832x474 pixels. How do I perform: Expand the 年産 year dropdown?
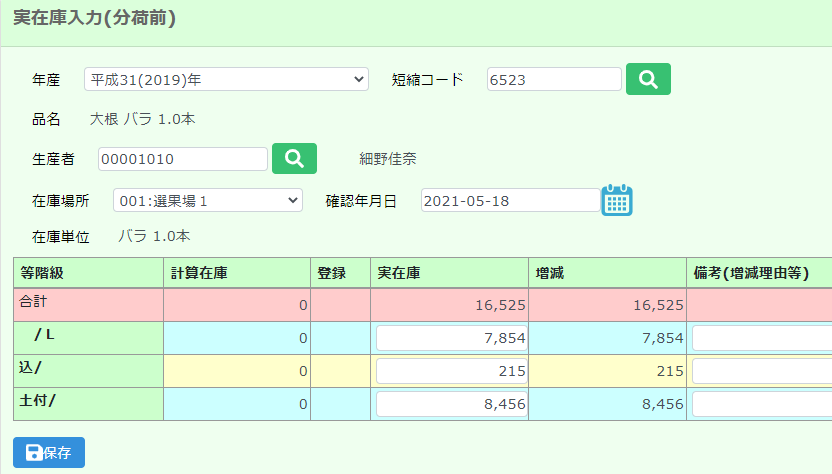(x=226, y=79)
